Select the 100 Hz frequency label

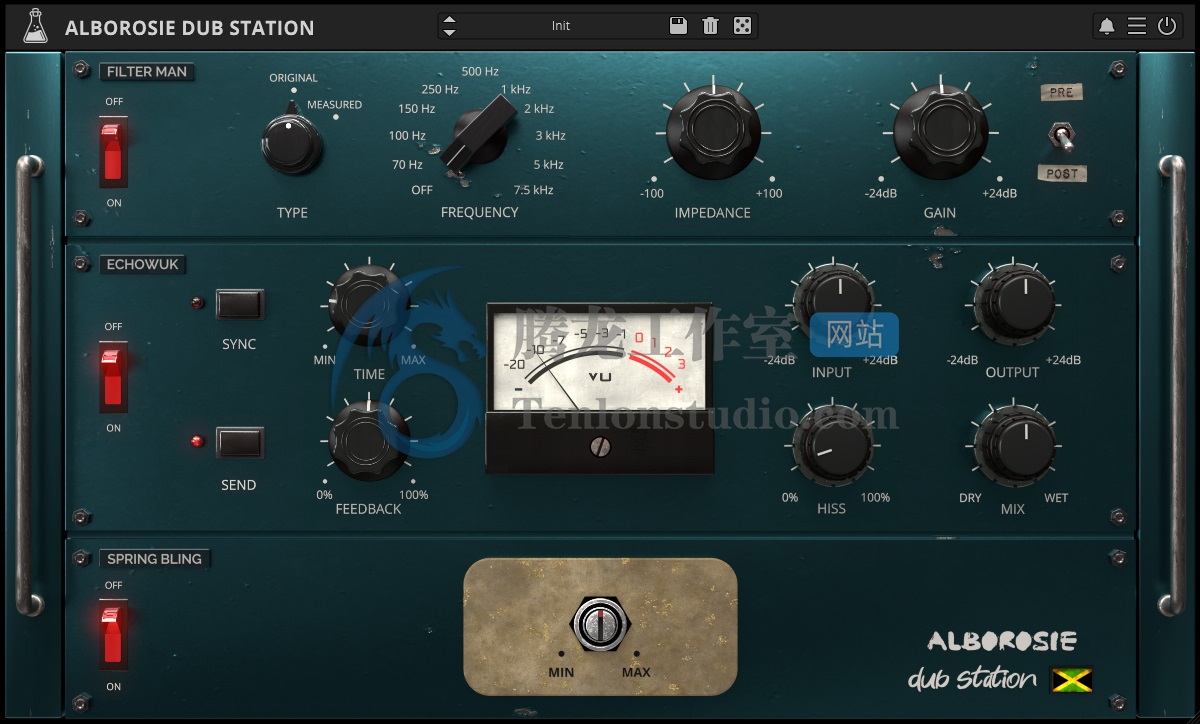coord(407,136)
